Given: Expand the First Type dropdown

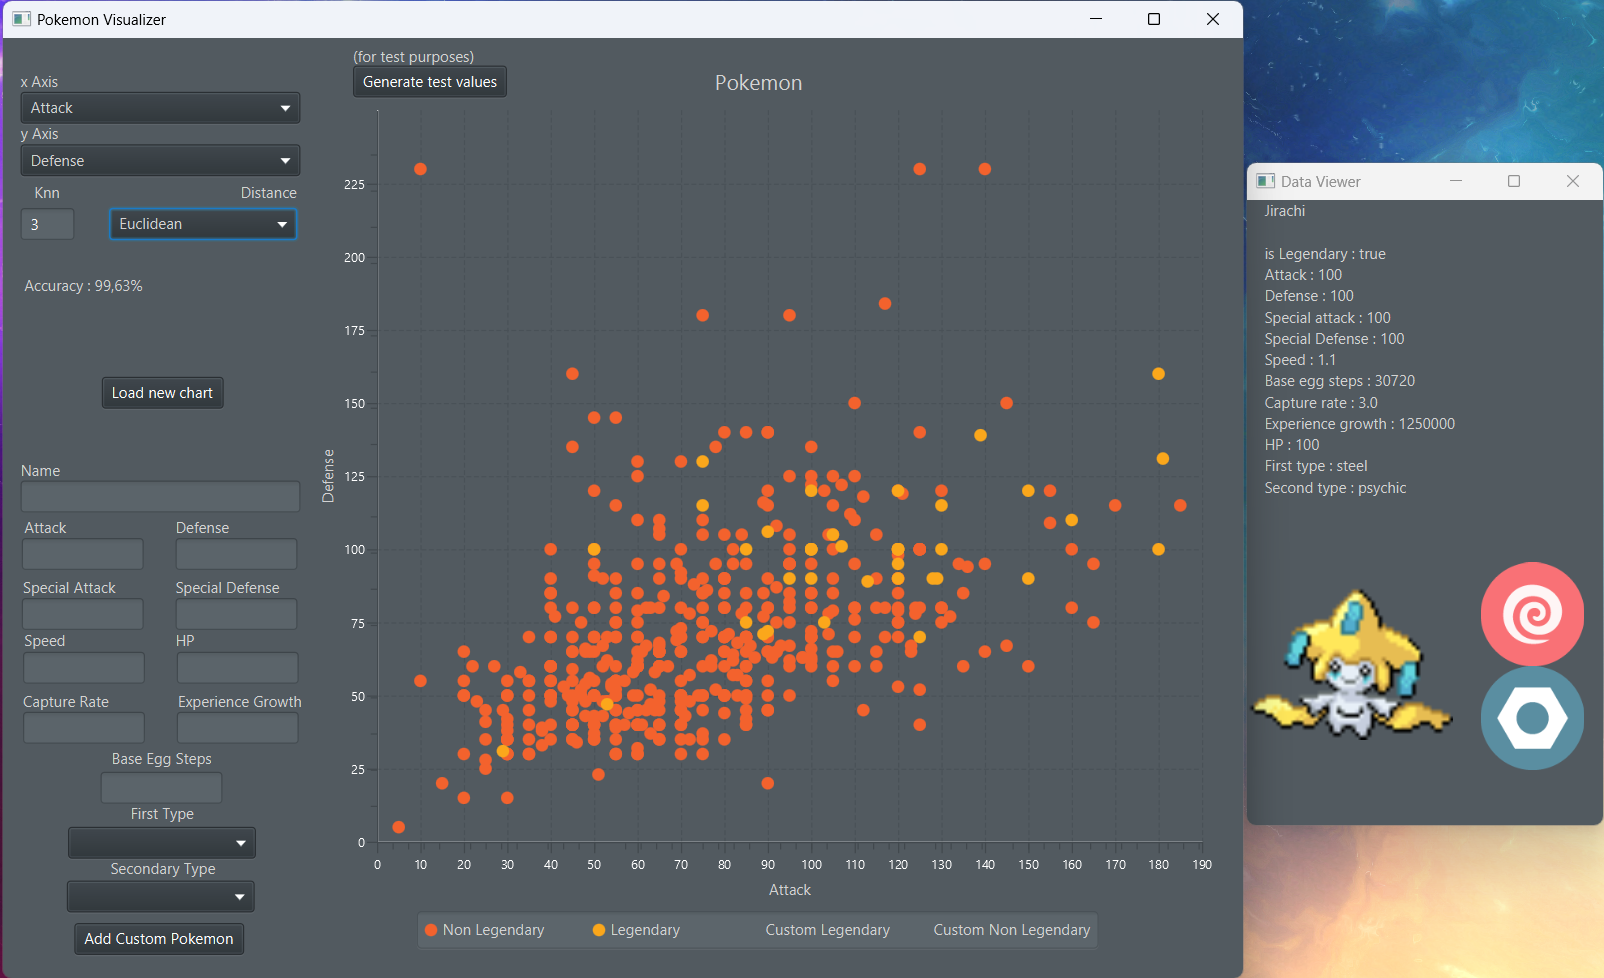Looking at the screenshot, I should [x=161, y=842].
